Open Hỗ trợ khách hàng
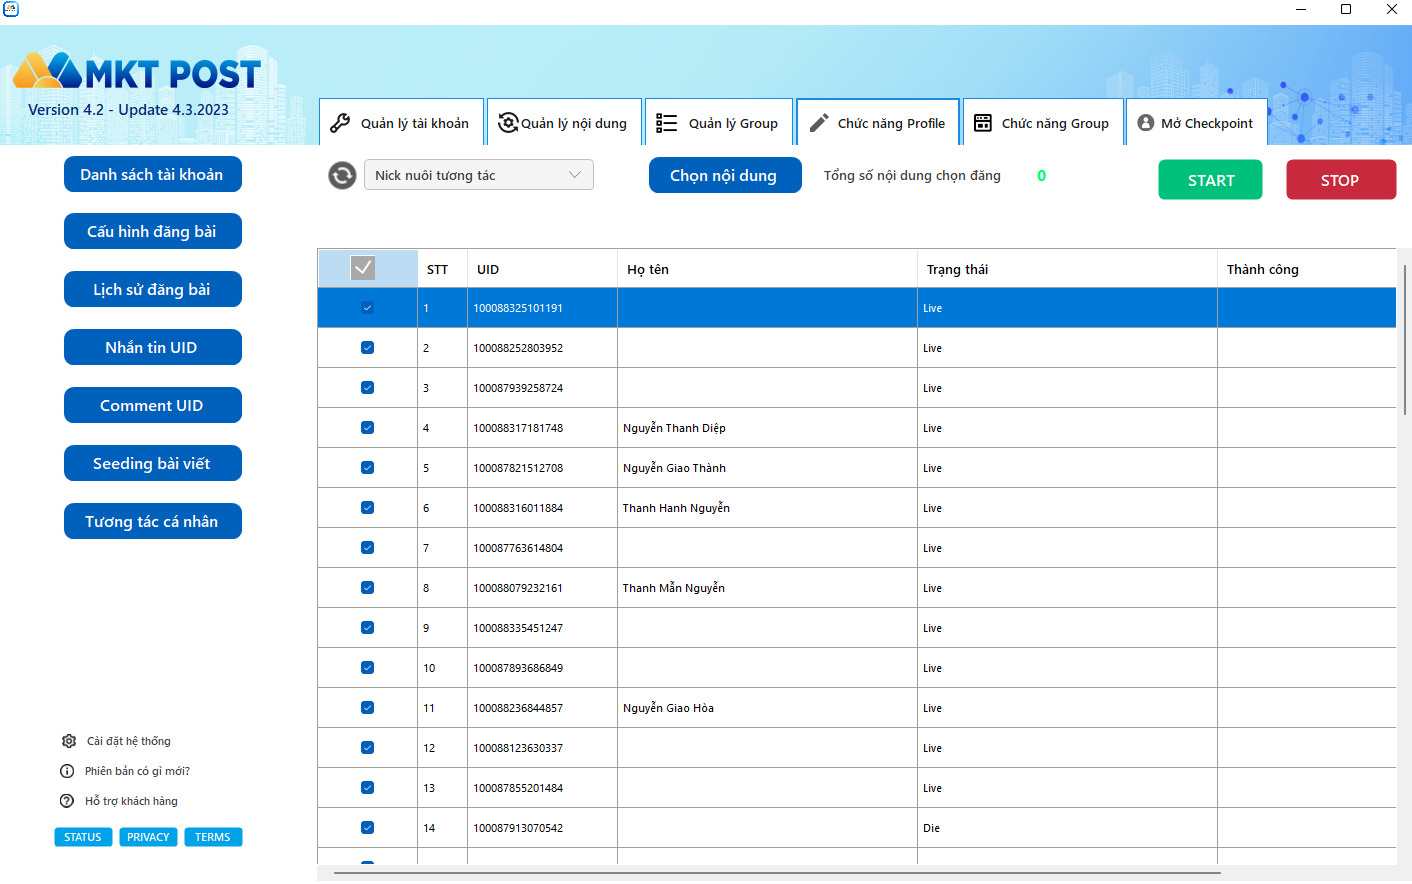This screenshot has width=1412, height=884. [x=131, y=801]
